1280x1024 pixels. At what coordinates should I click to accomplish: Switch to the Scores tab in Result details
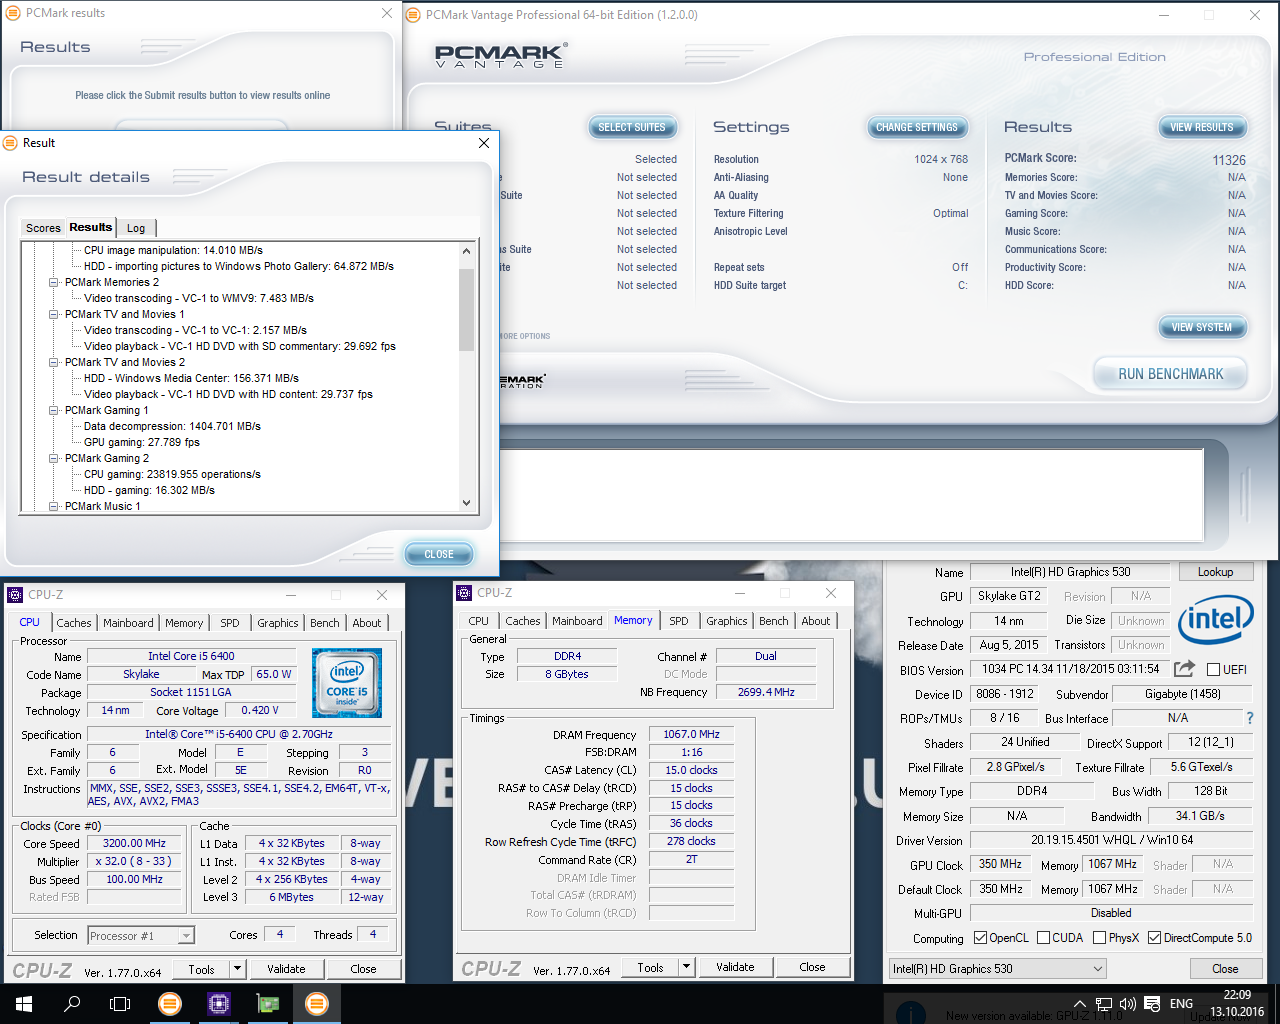coord(43,228)
